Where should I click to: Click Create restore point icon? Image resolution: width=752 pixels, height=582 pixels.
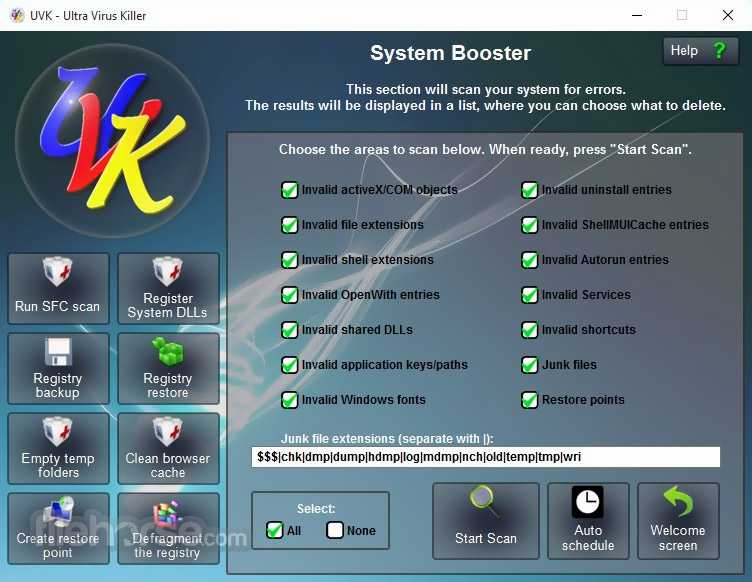(x=58, y=528)
